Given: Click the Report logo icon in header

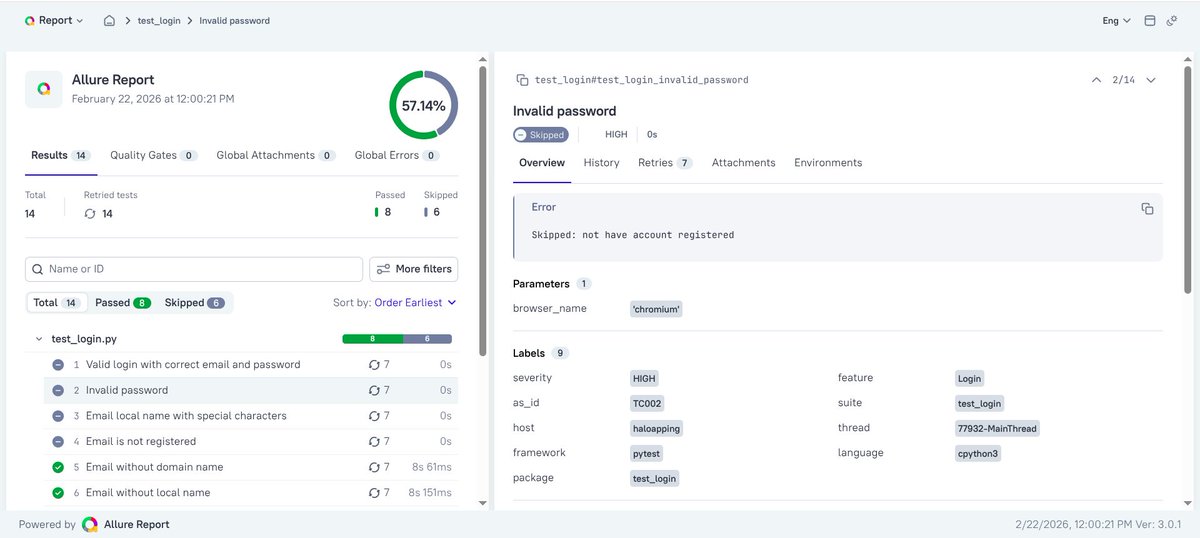Looking at the screenshot, I should click(30, 20).
